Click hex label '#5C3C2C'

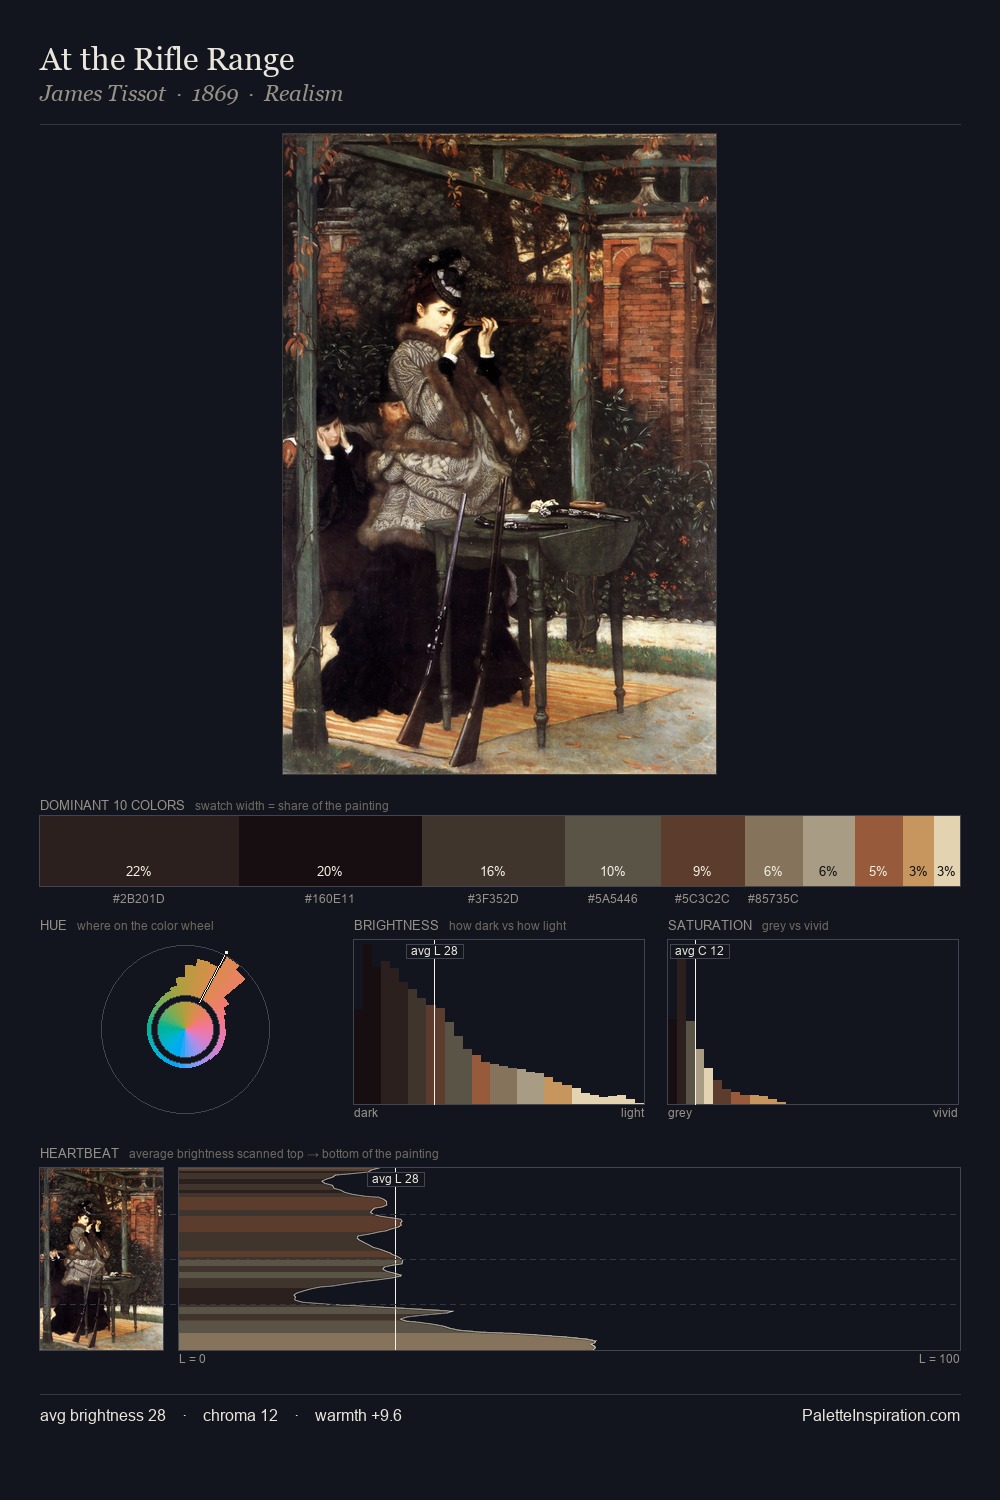click(702, 898)
